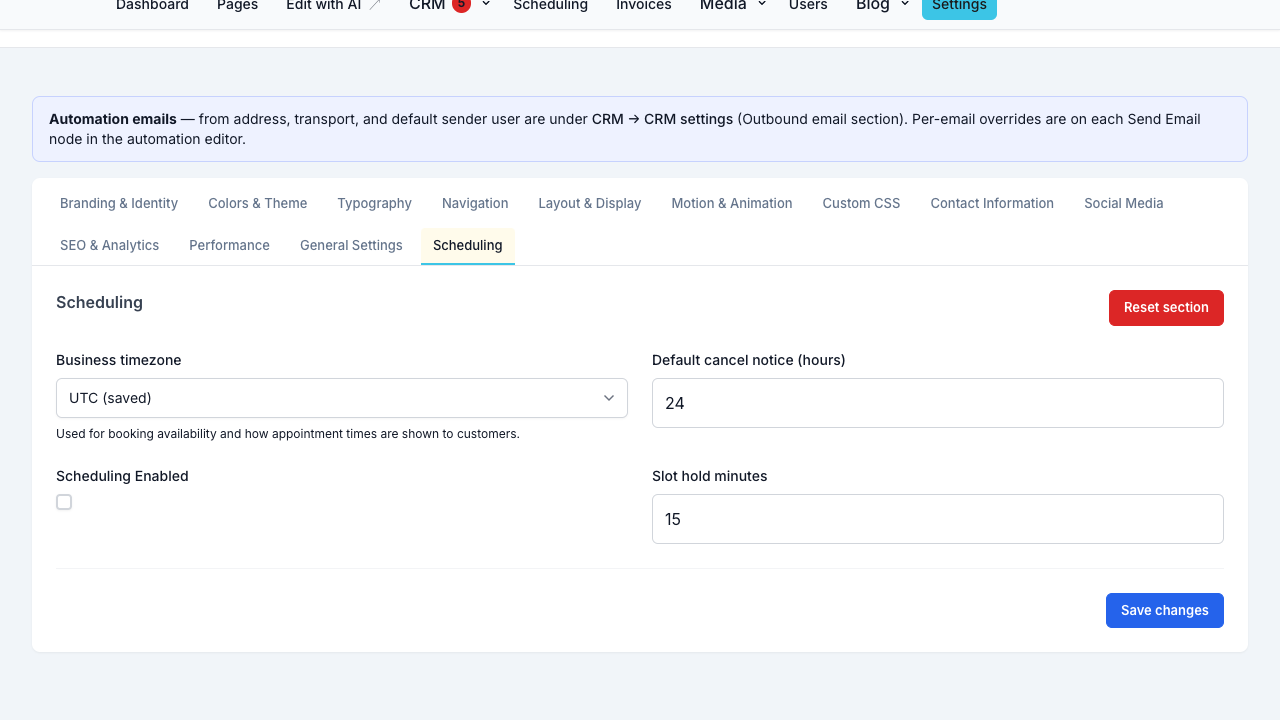Screen dimensions: 1280x720
Task: Go to Pages in top navigation
Action: tap(237, 6)
